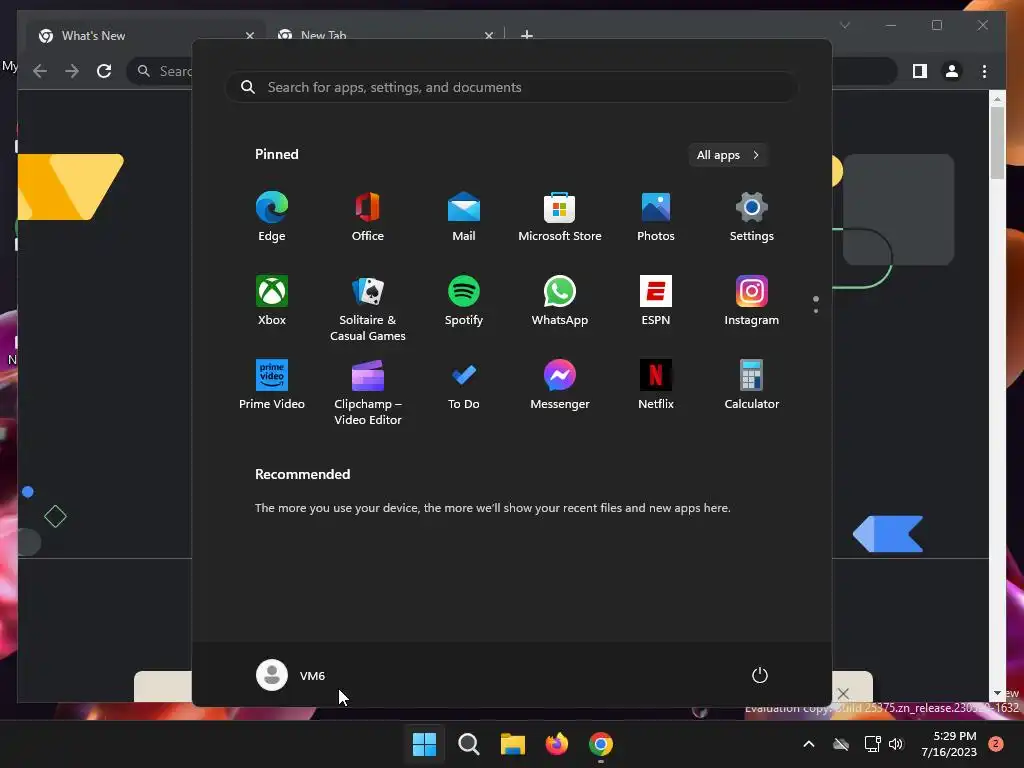
Task: Click the power button in Start menu
Action: pyautogui.click(x=760, y=675)
